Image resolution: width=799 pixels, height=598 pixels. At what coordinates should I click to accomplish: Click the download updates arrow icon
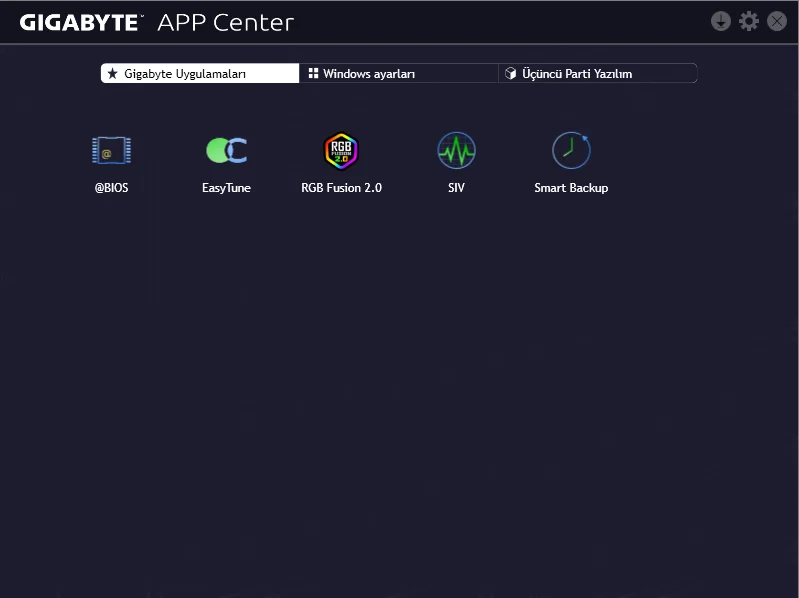721,21
